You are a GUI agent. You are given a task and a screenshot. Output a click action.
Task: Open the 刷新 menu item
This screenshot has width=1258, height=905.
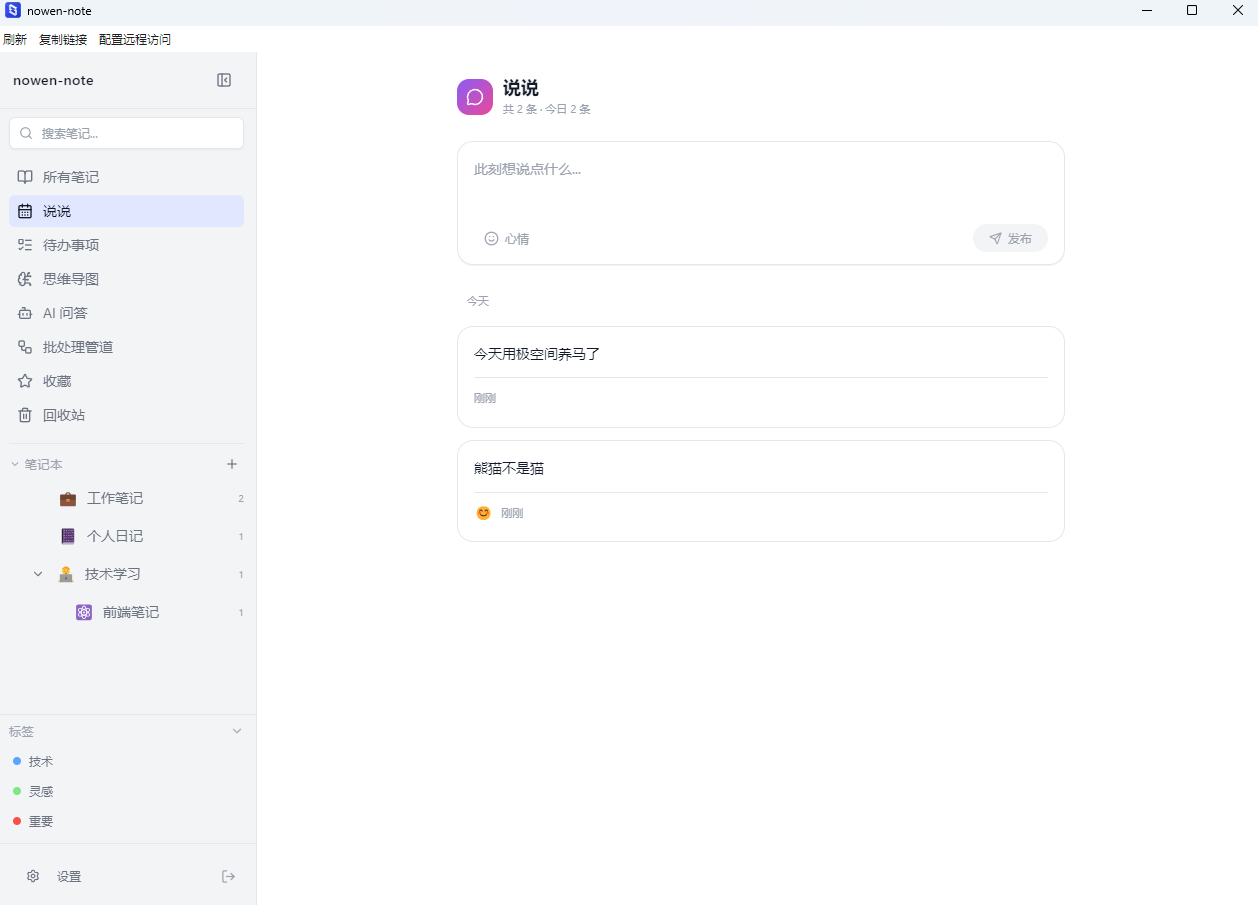[x=15, y=40]
